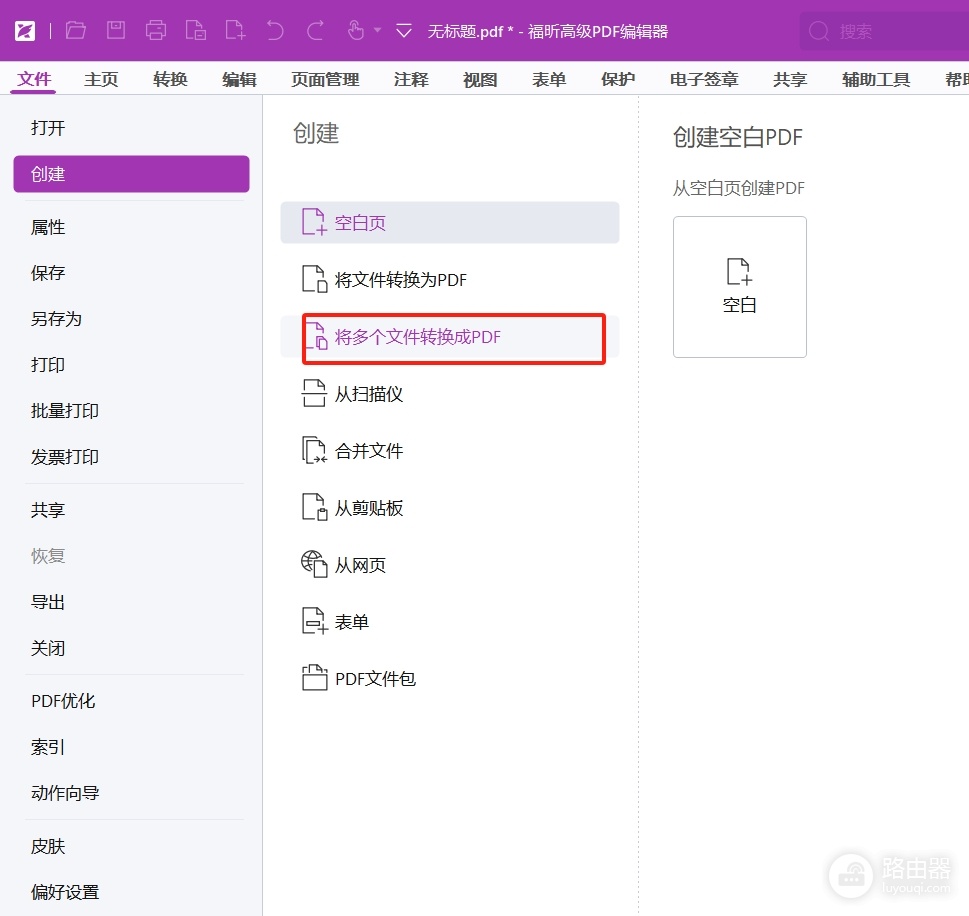
Task: Switch to the 主页 tab
Action: click(101, 79)
